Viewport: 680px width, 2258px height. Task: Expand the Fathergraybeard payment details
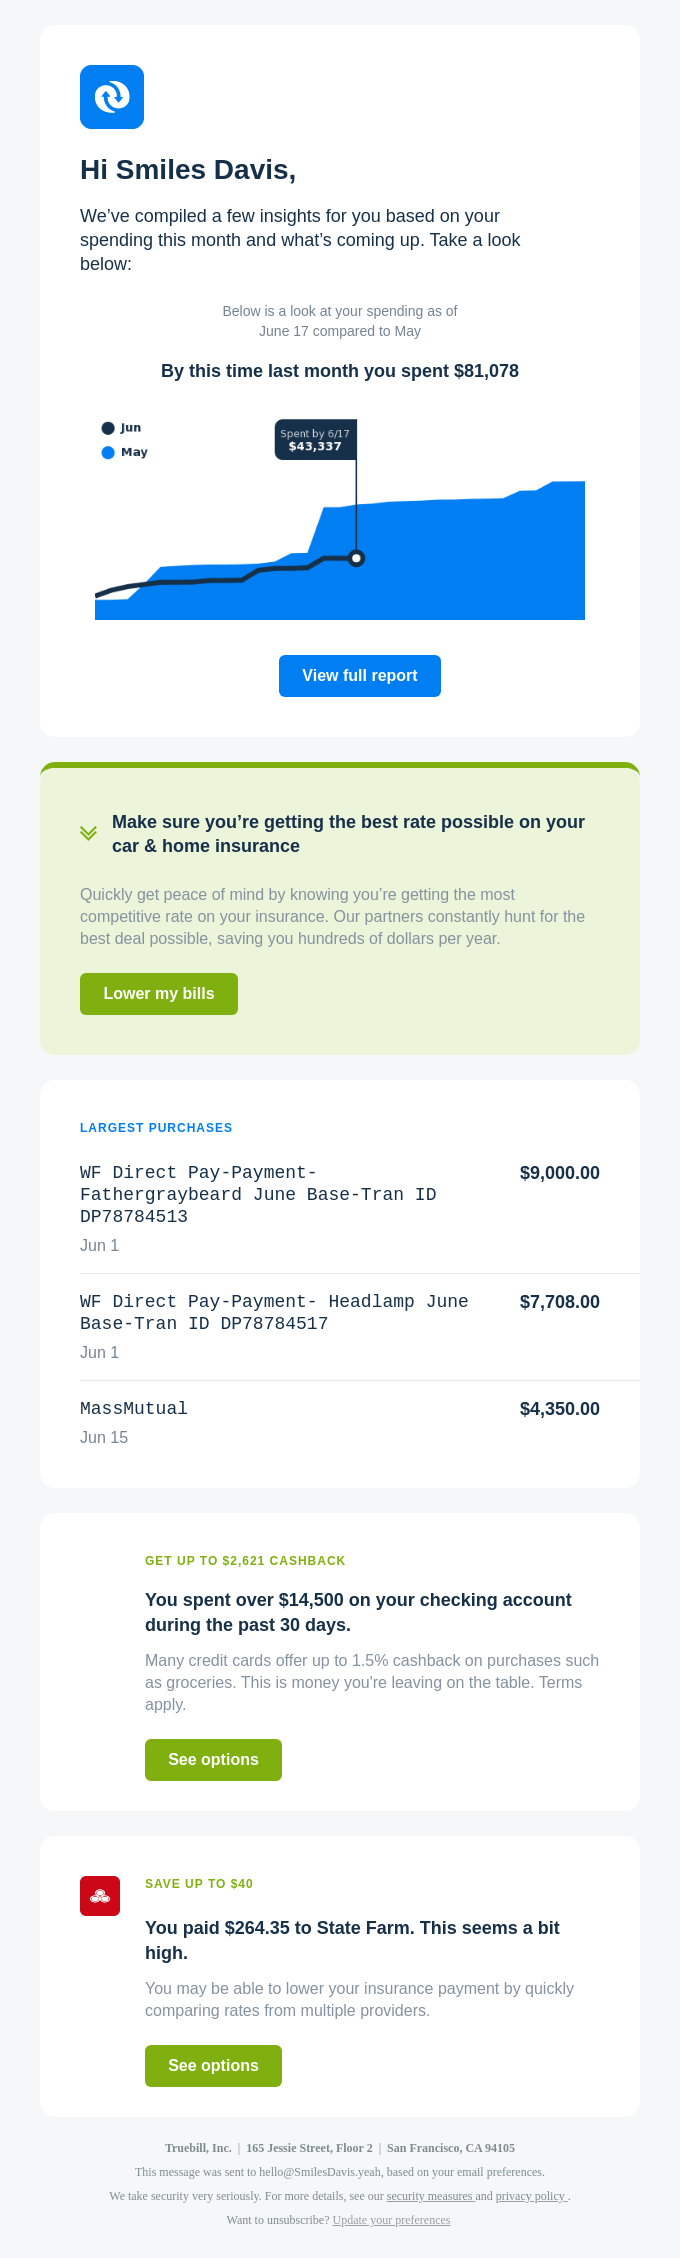[260, 1194]
